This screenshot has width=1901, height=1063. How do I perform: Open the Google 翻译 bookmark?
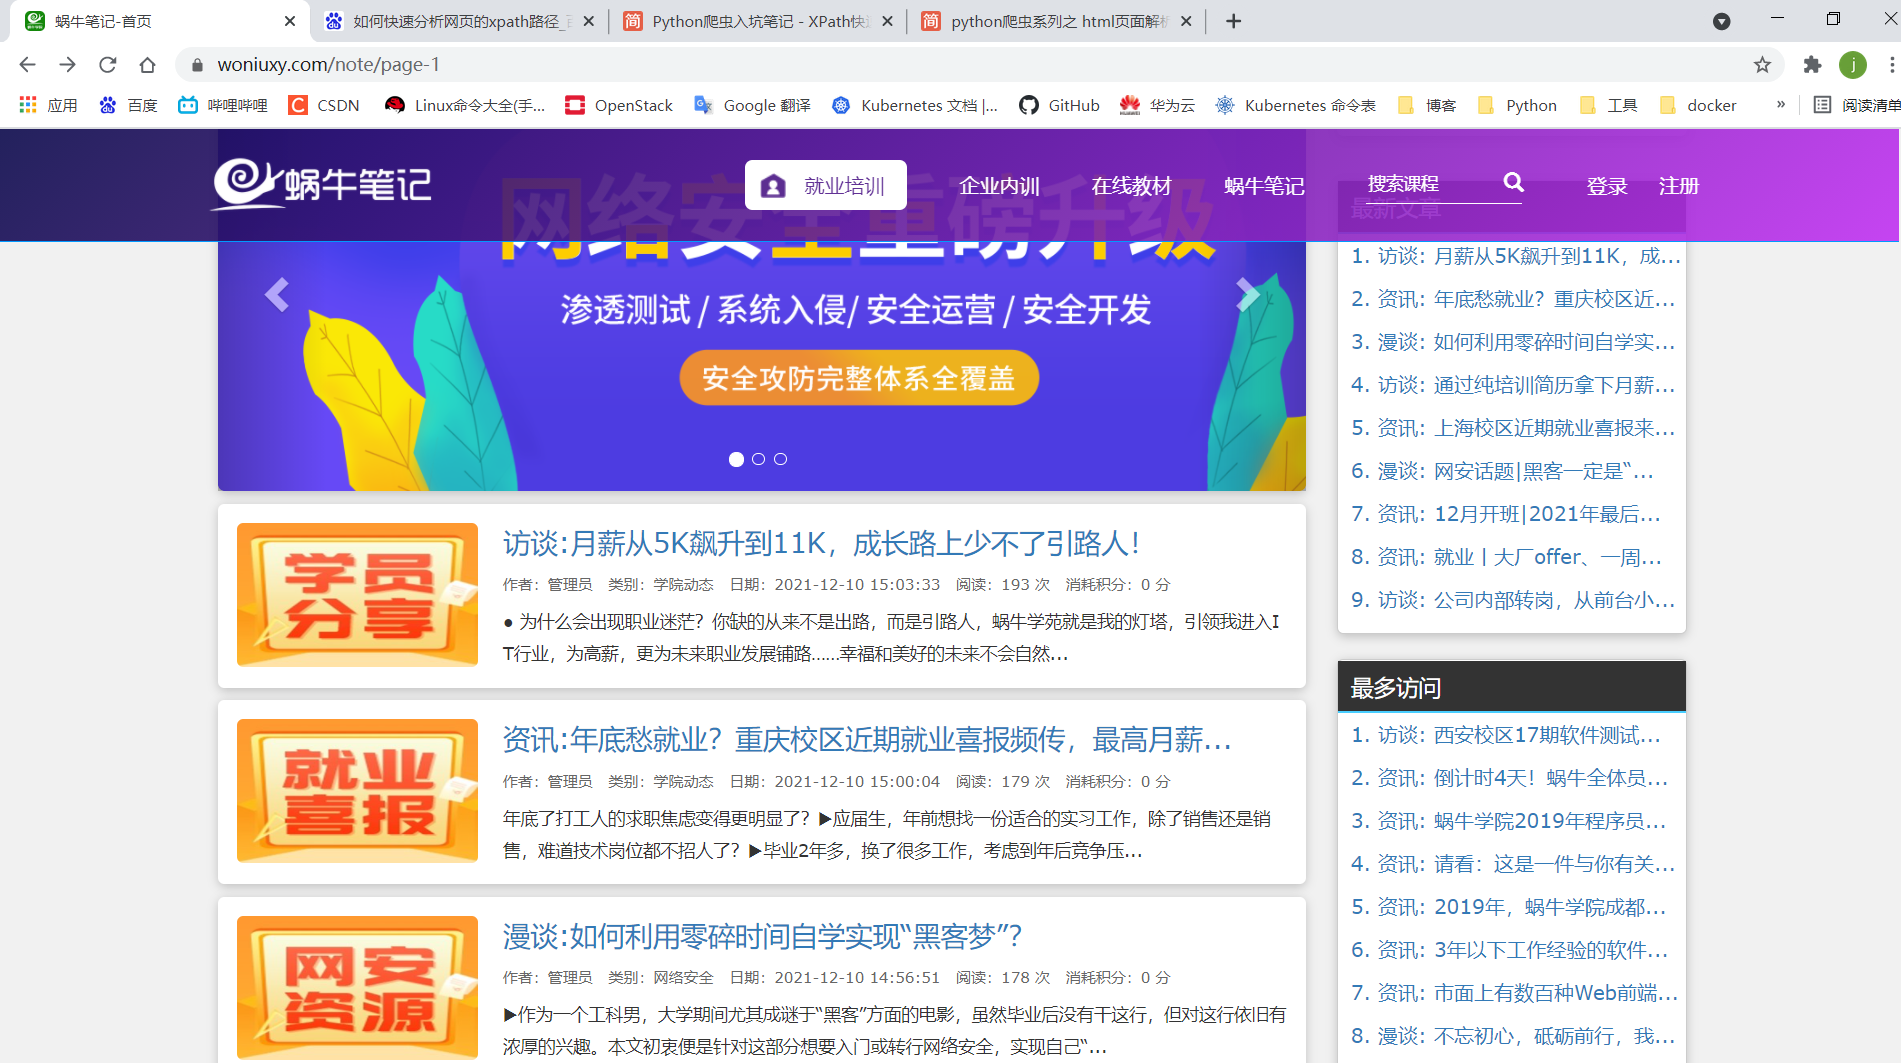coord(752,105)
